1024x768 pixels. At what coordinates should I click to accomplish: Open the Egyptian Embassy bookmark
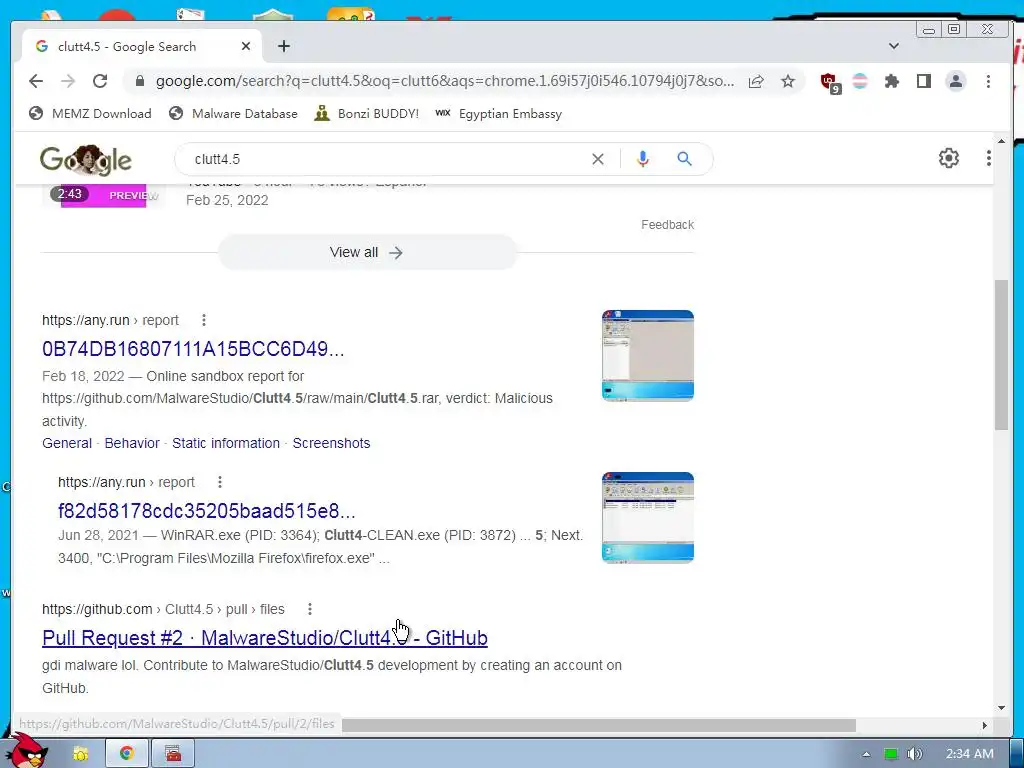point(498,114)
